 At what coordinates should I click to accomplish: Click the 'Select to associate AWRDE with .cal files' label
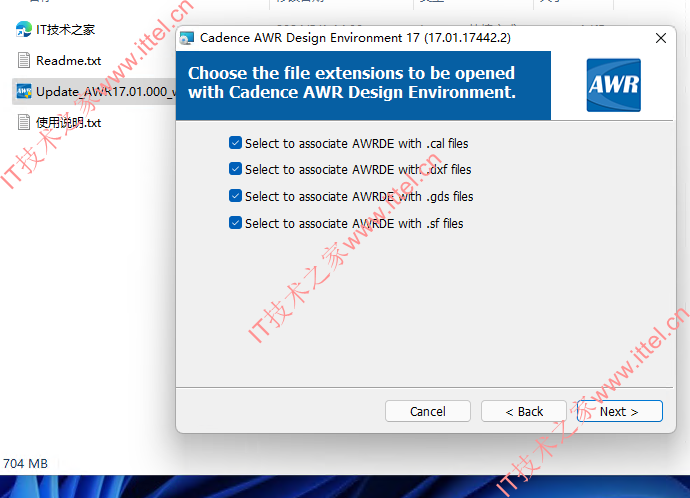(356, 143)
